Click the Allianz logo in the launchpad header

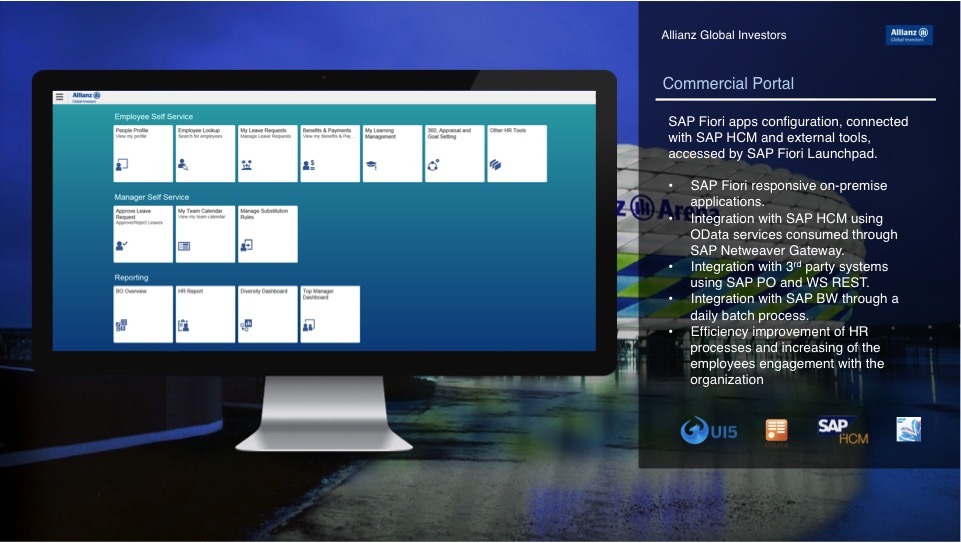point(86,97)
